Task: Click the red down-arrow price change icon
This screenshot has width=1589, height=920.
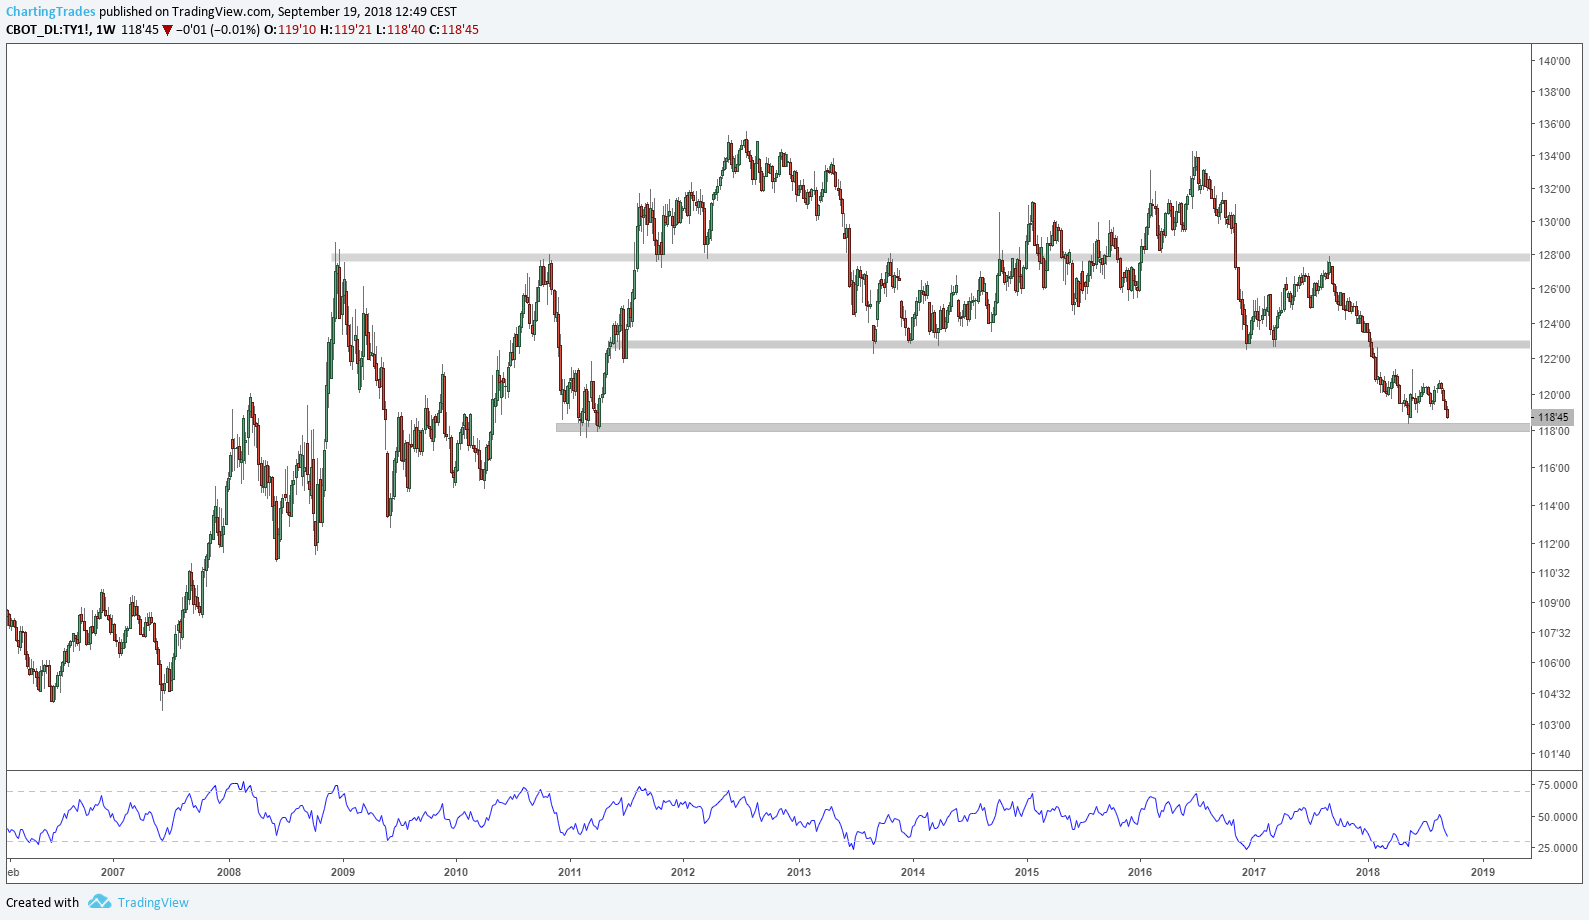Action: click(x=167, y=30)
